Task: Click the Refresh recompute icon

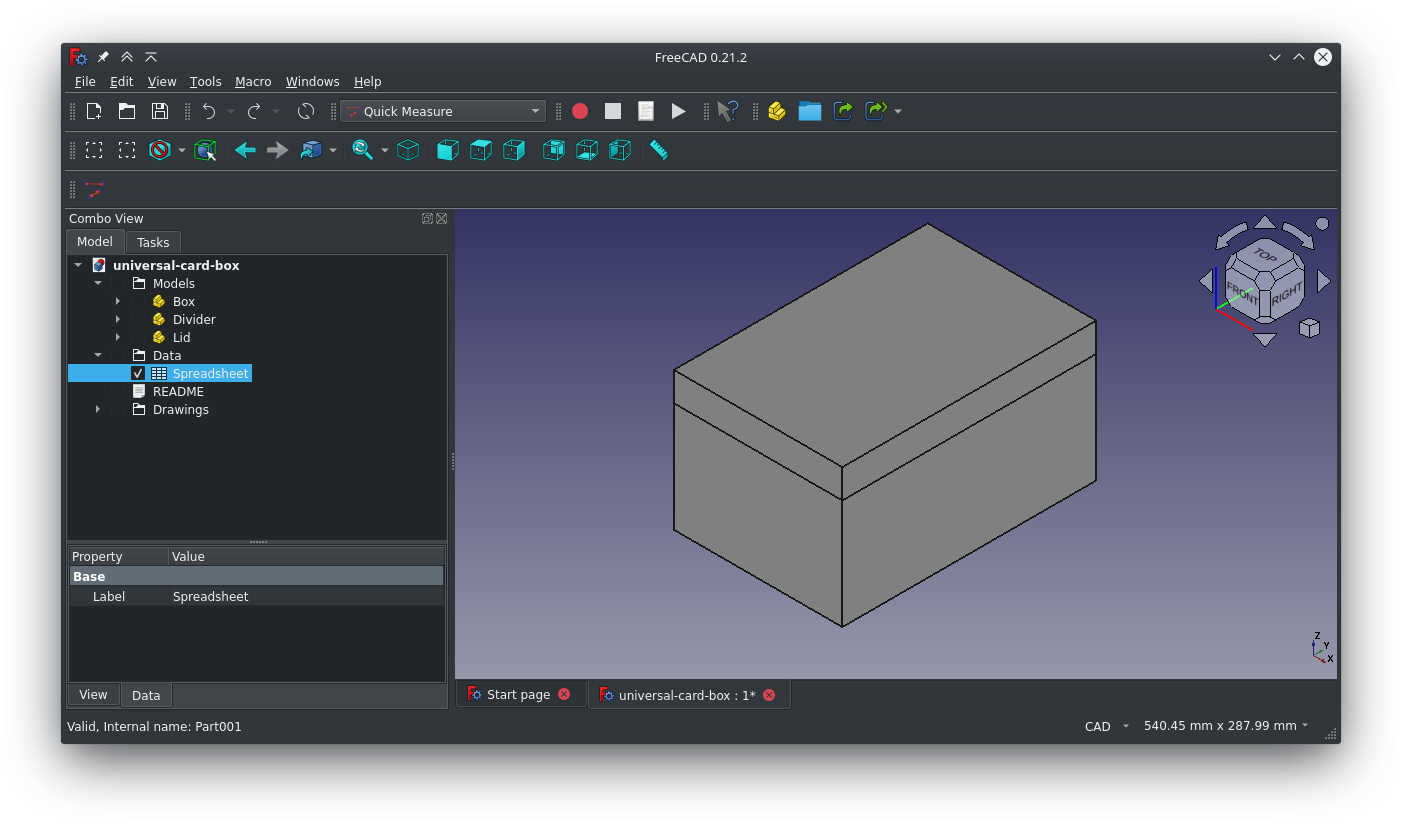Action: pyautogui.click(x=306, y=111)
